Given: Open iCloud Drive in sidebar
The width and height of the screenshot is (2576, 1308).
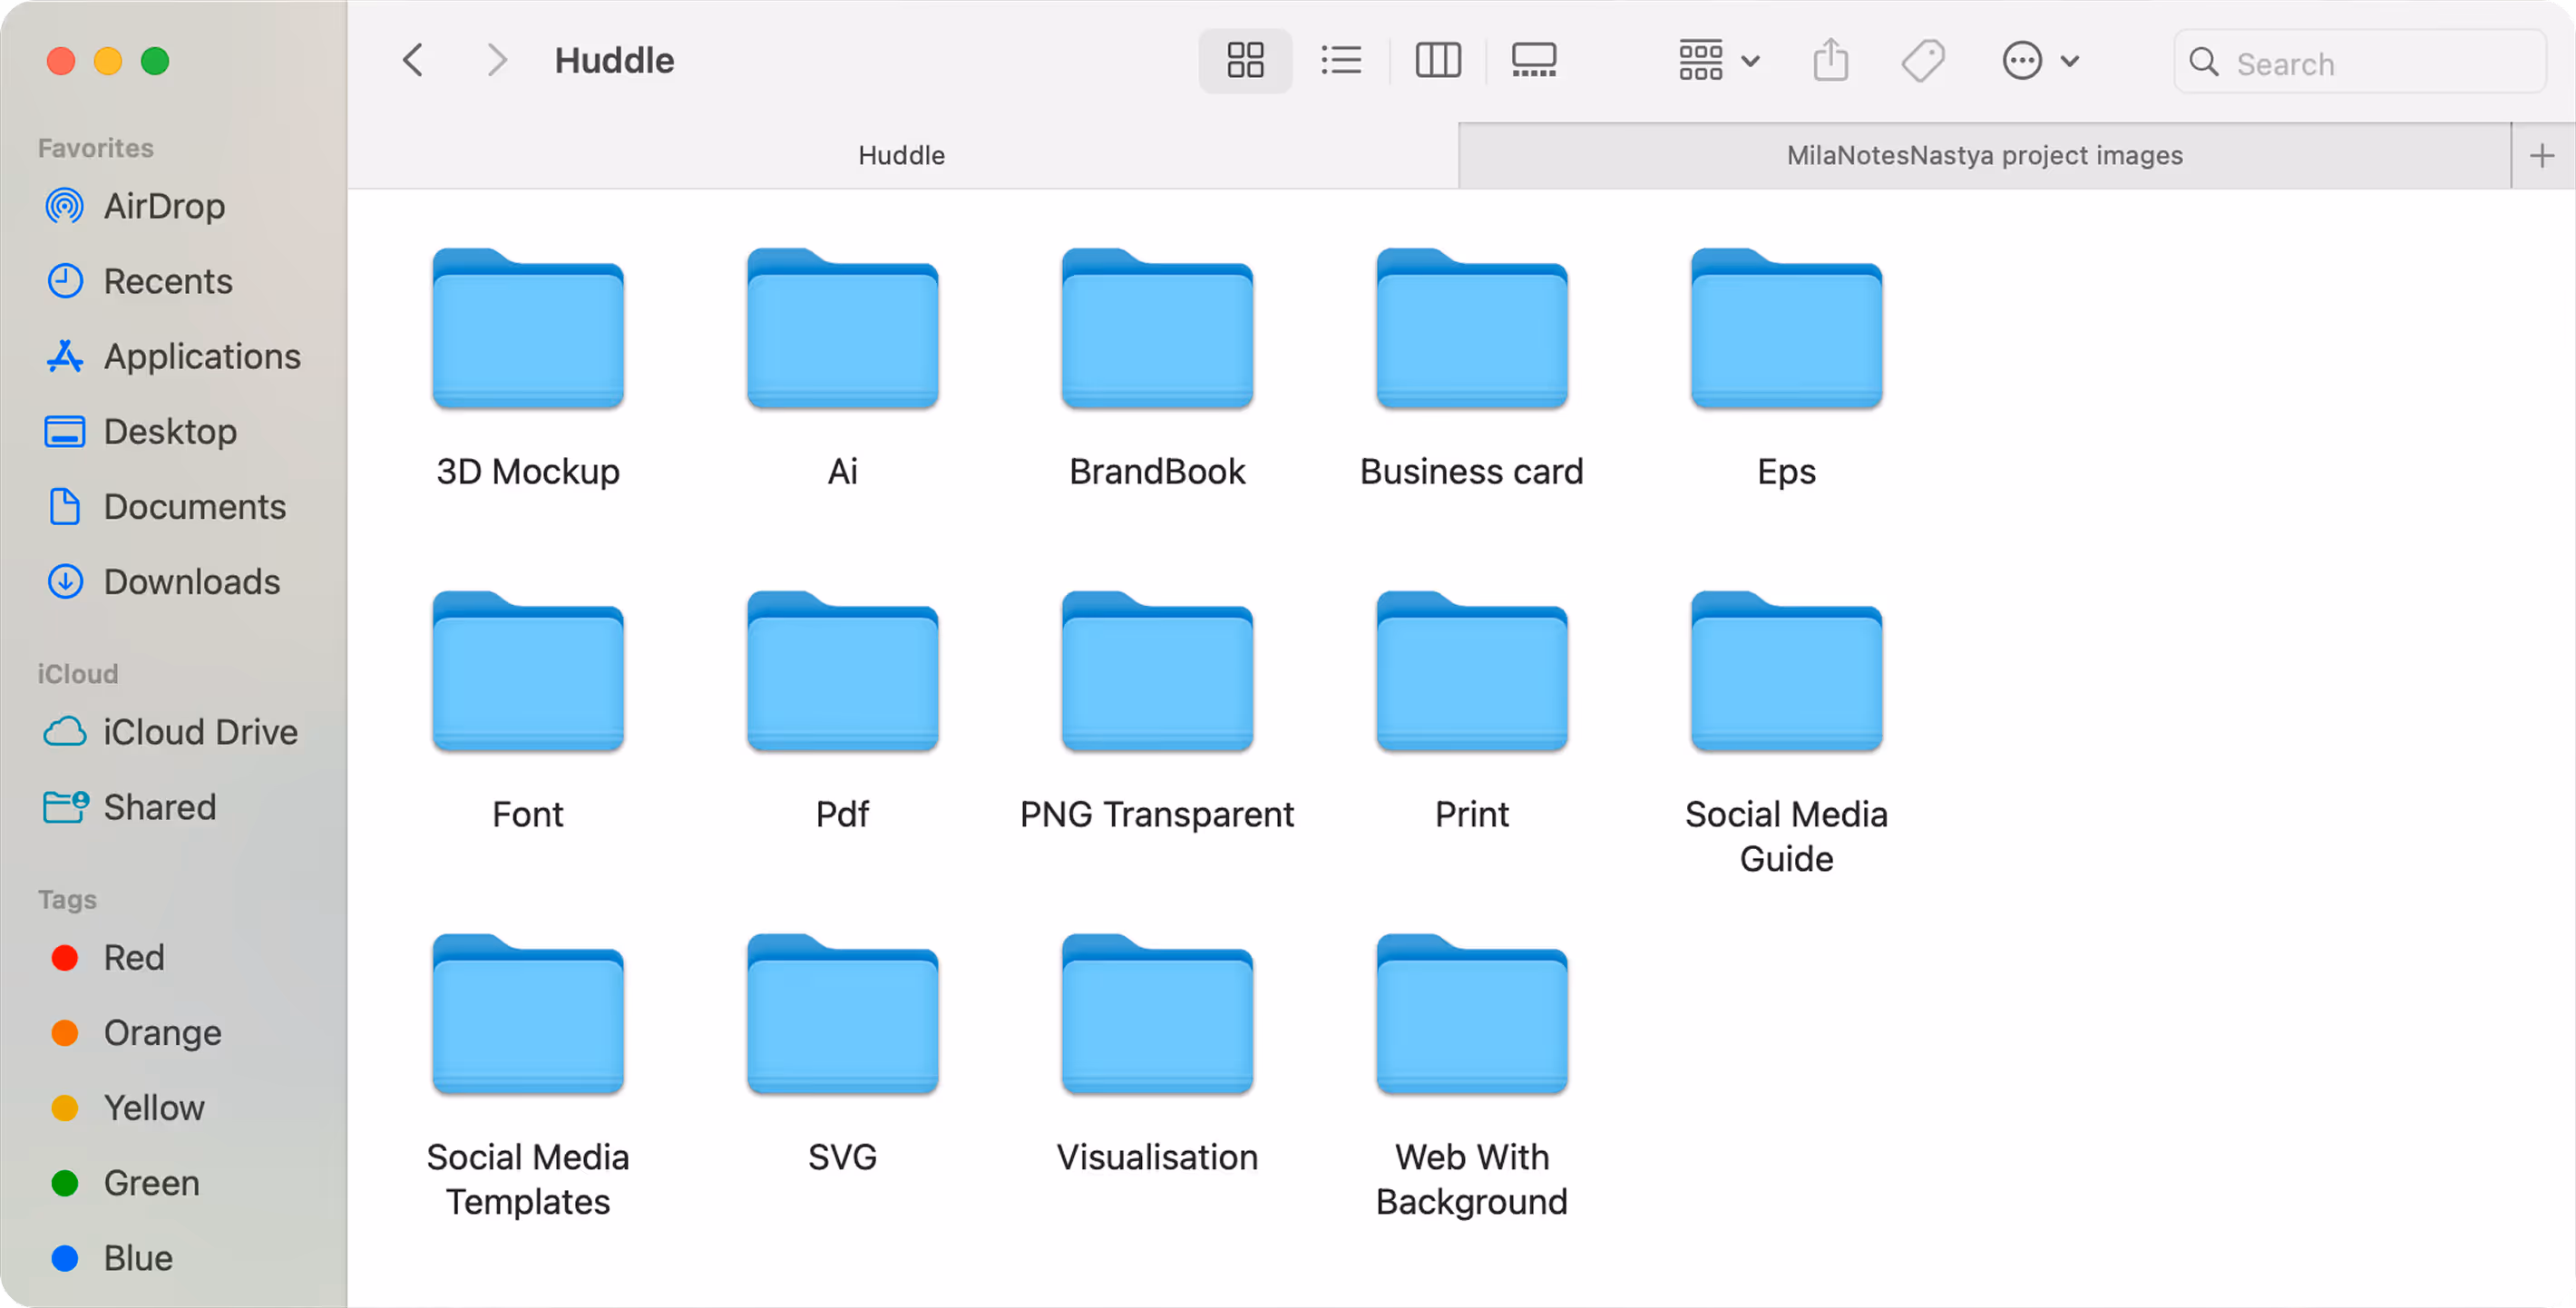Looking at the screenshot, I should 200,732.
